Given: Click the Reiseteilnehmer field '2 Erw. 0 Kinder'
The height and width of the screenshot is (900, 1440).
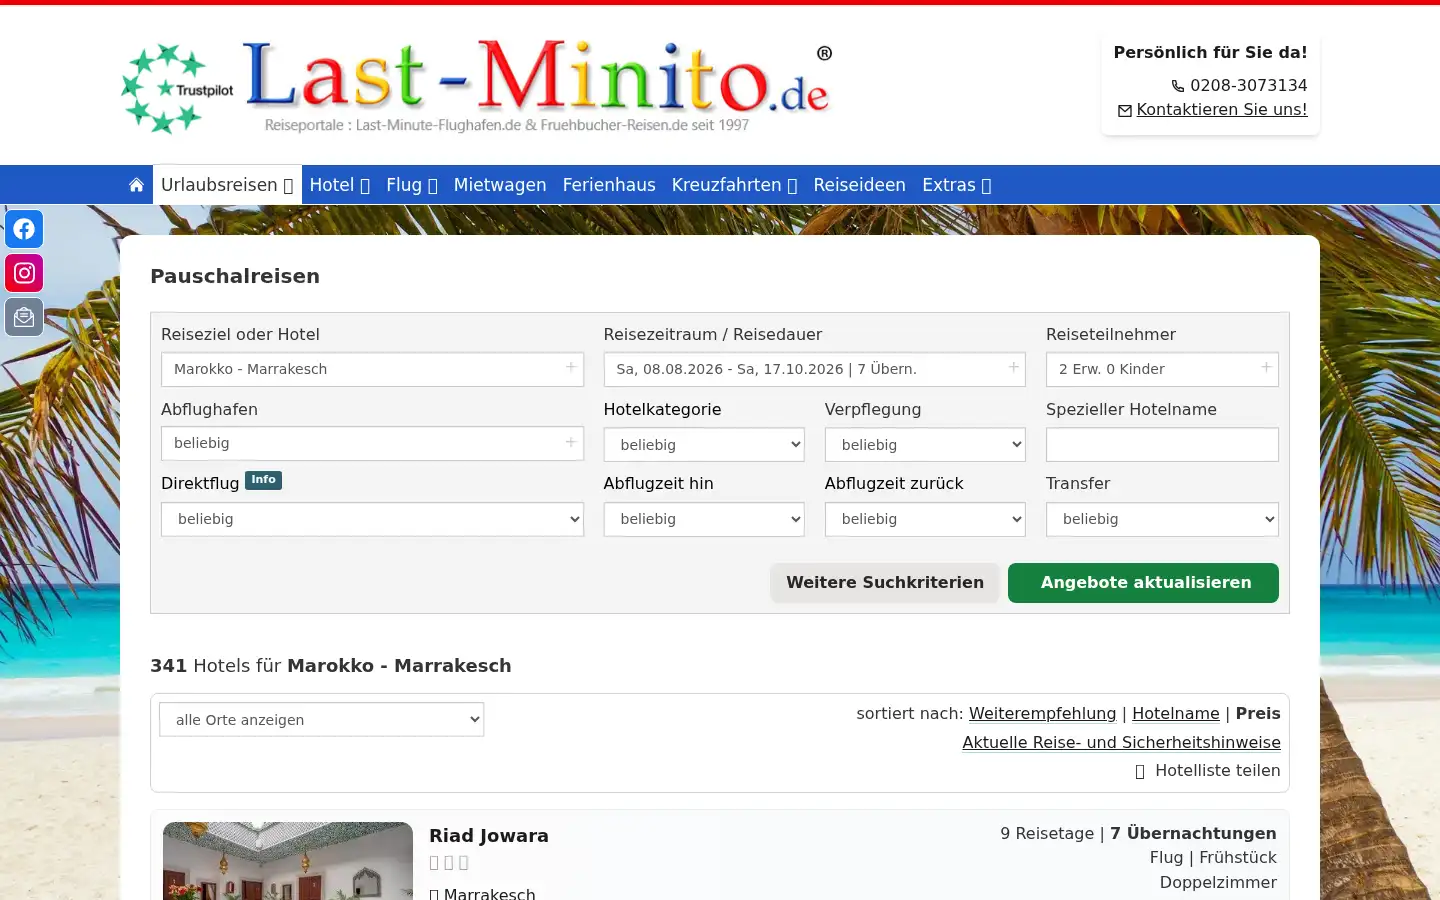Looking at the screenshot, I should click(1162, 369).
